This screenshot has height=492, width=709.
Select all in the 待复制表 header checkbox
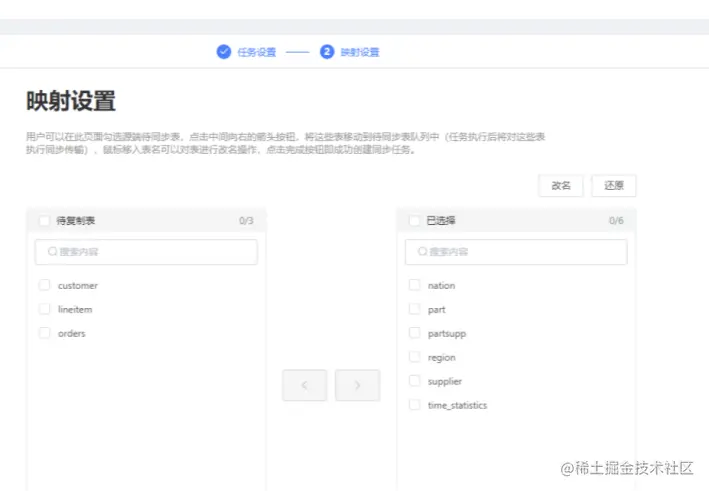point(44,221)
